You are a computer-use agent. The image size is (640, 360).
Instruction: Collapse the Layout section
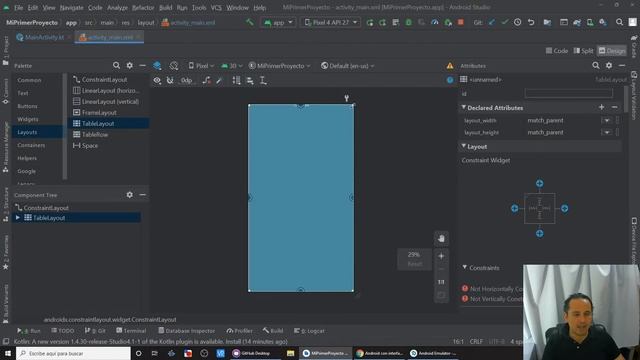464,146
